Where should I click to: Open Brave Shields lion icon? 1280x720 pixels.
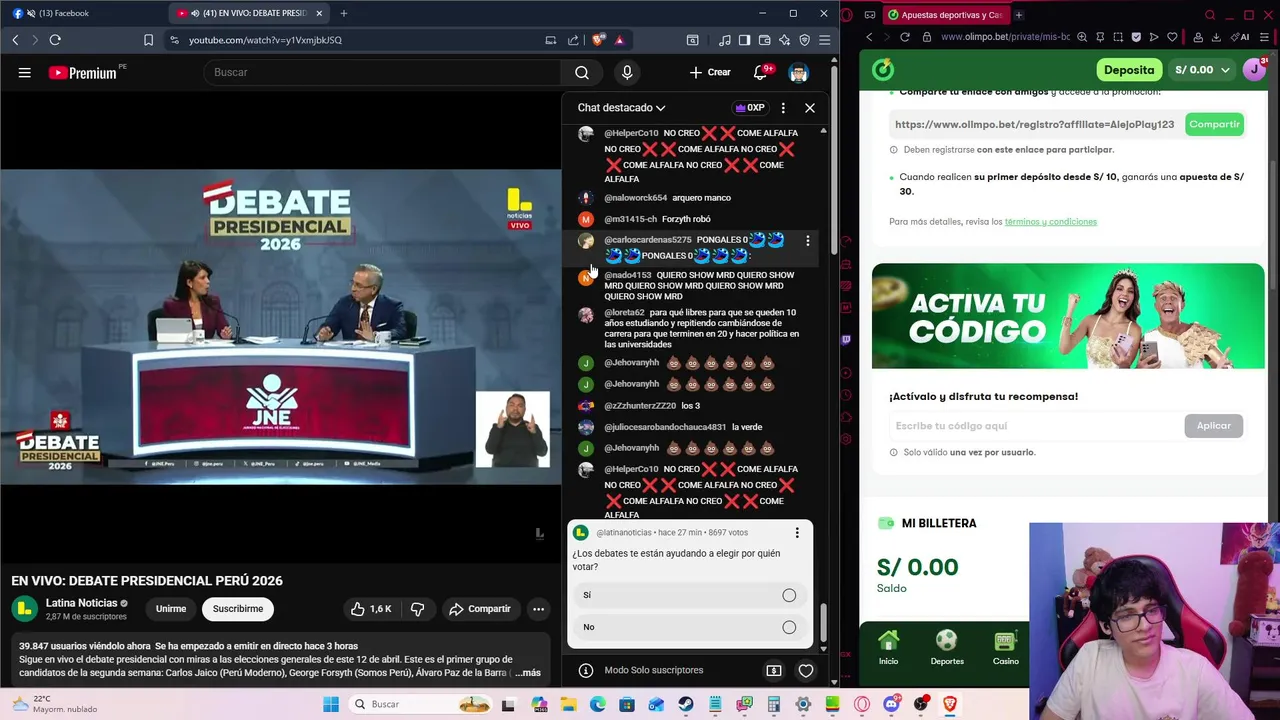599,40
